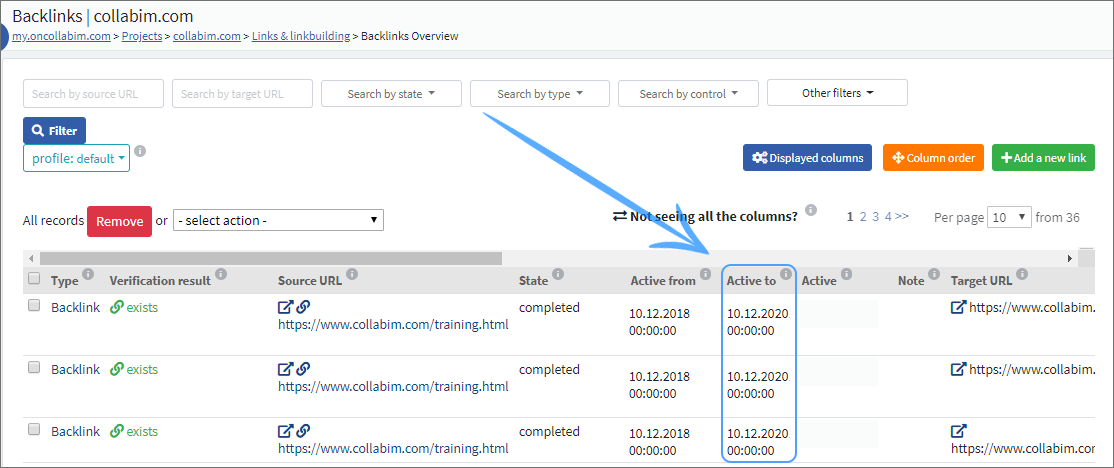The width and height of the screenshot is (1114, 468).
Task: Click info icon beside Source URL header
Action: pyautogui.click(x=352, y=273)
